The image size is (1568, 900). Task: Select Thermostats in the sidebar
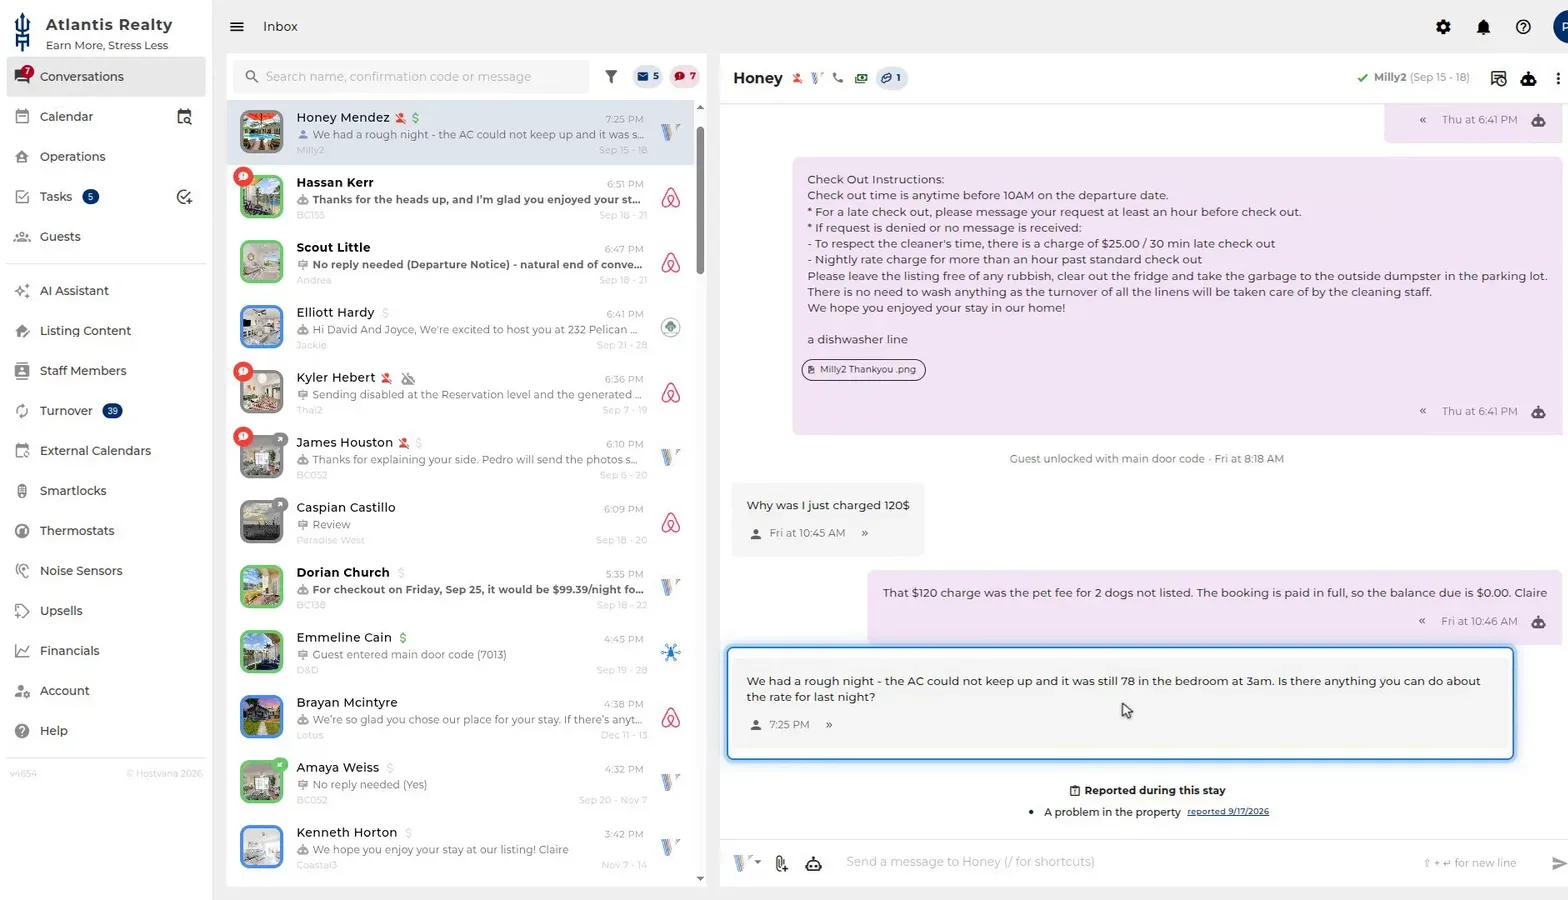[x=106, y=531]
